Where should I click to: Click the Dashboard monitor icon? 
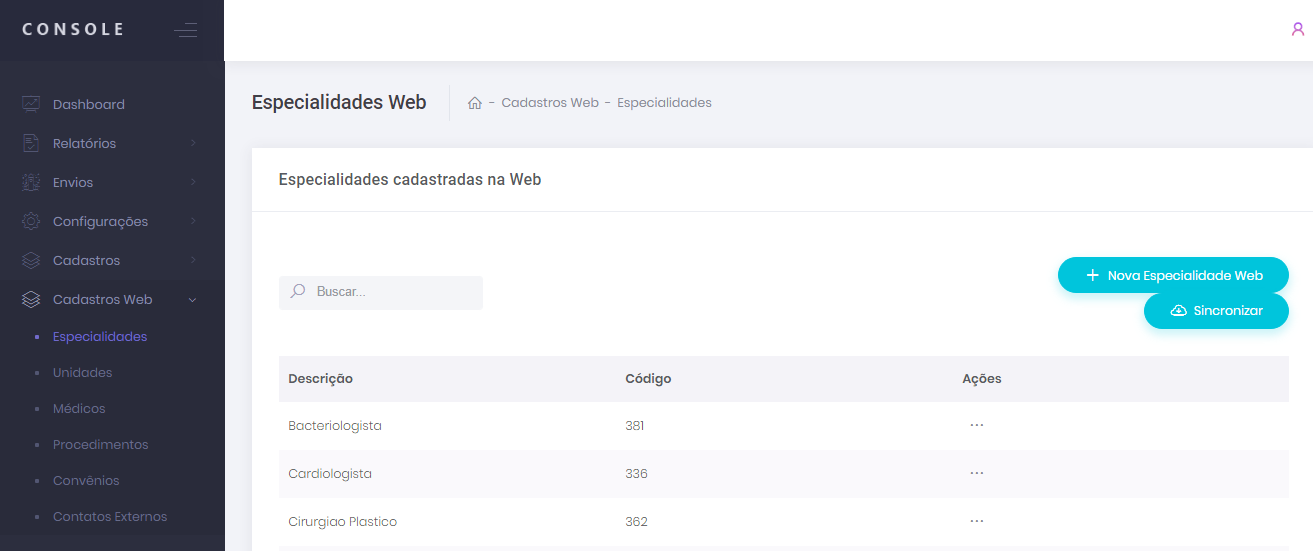(x=31, y=104)
